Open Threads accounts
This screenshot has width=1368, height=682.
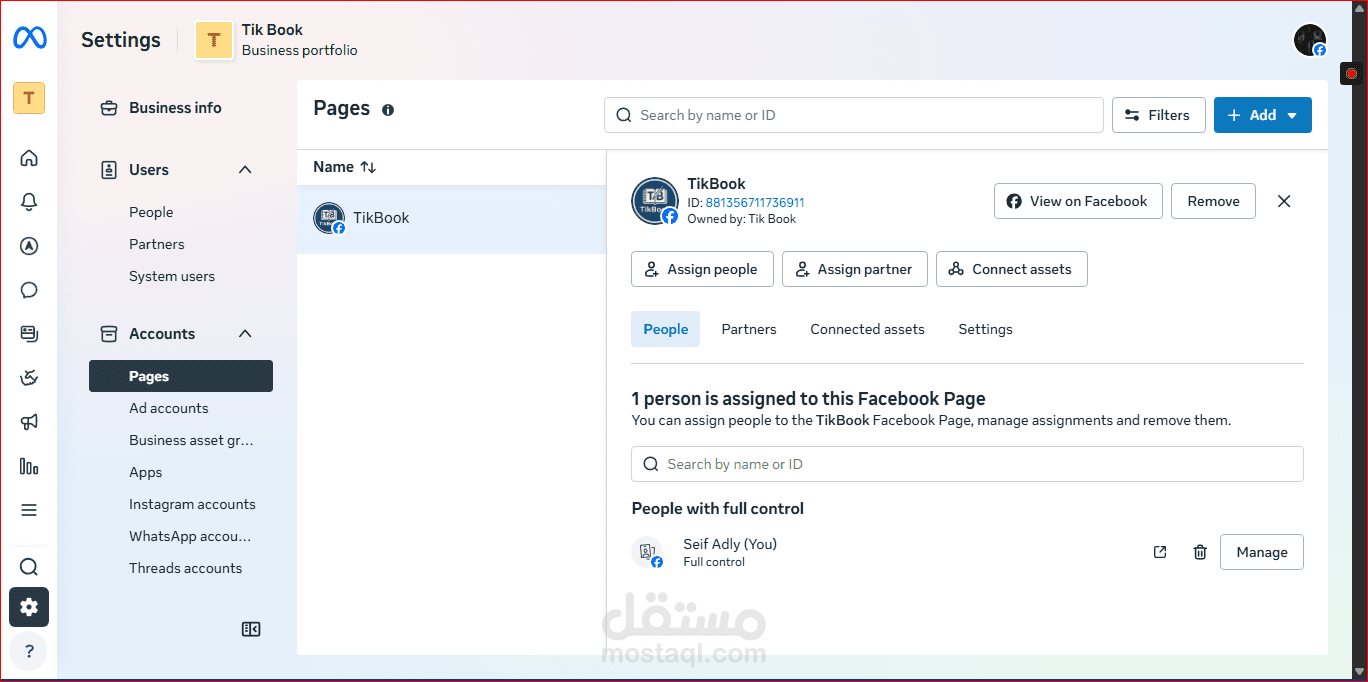click(186, 568)
